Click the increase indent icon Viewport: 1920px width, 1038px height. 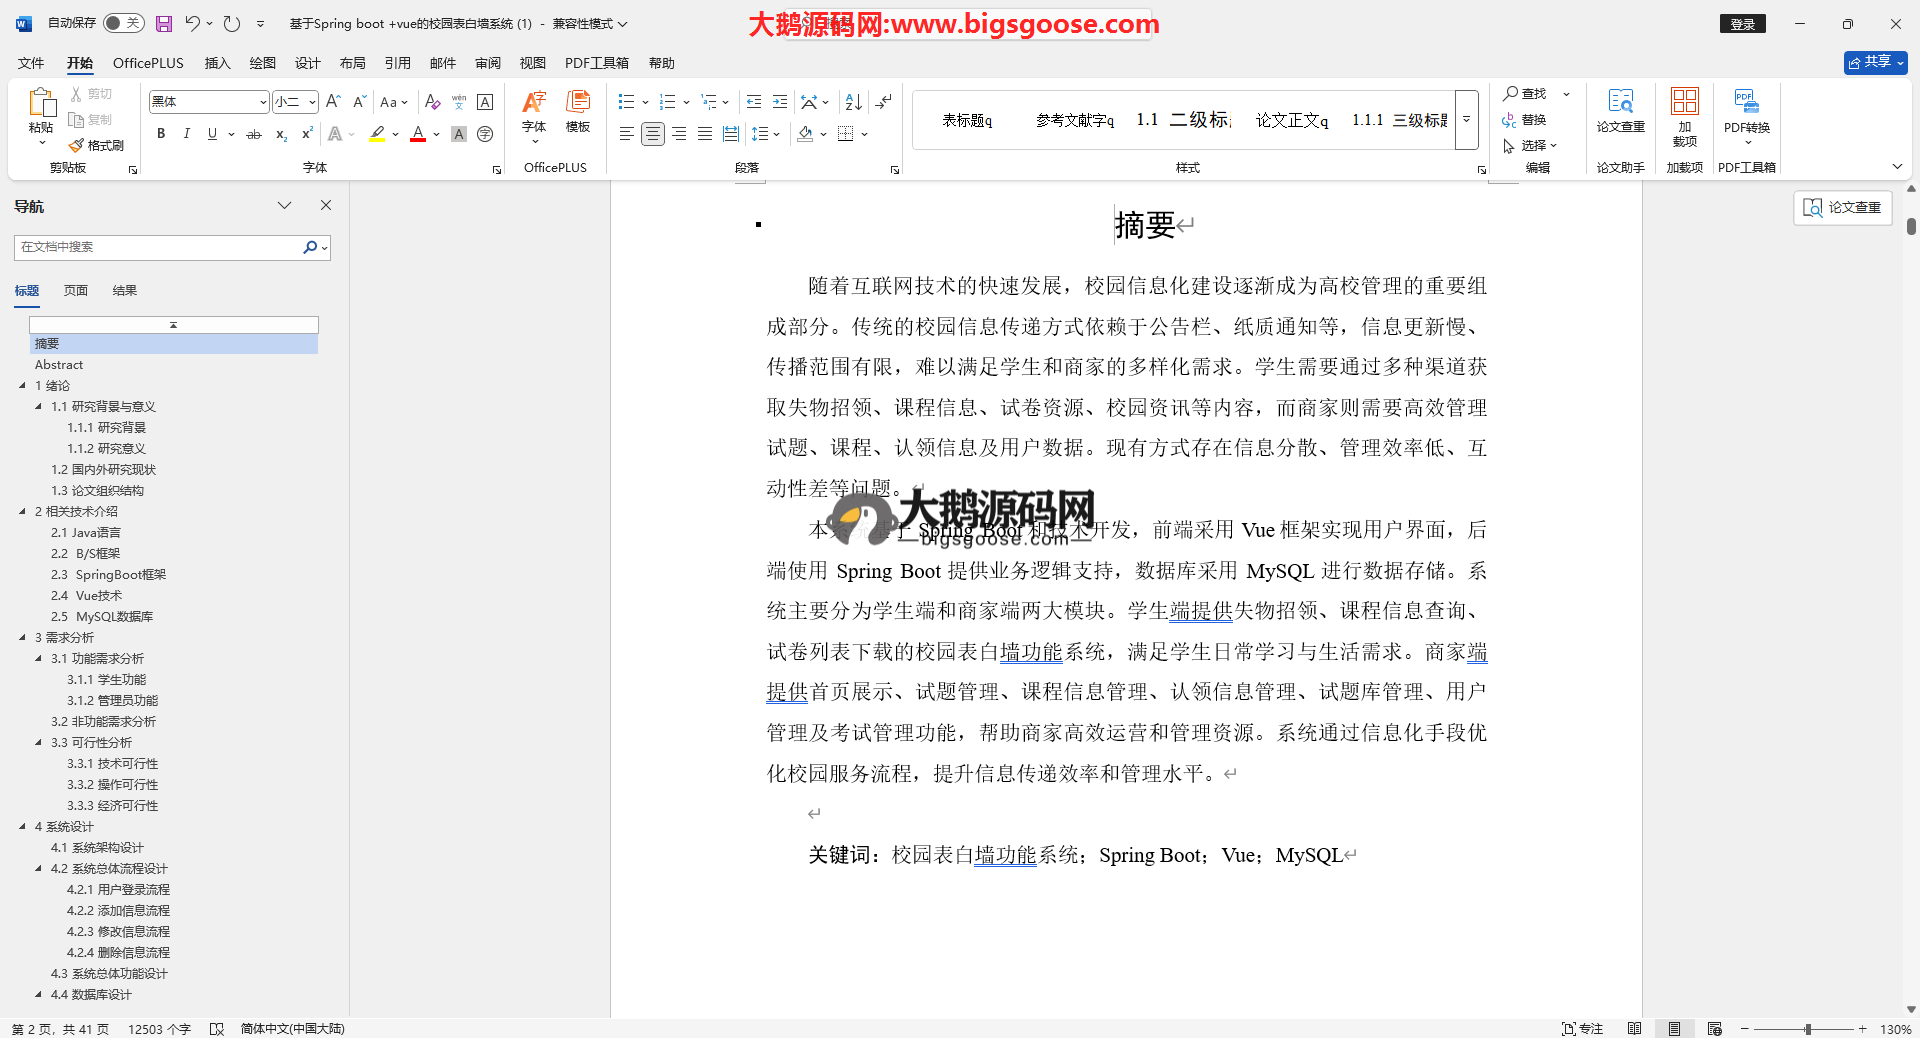pyautogui.click(x=780, y=102)
